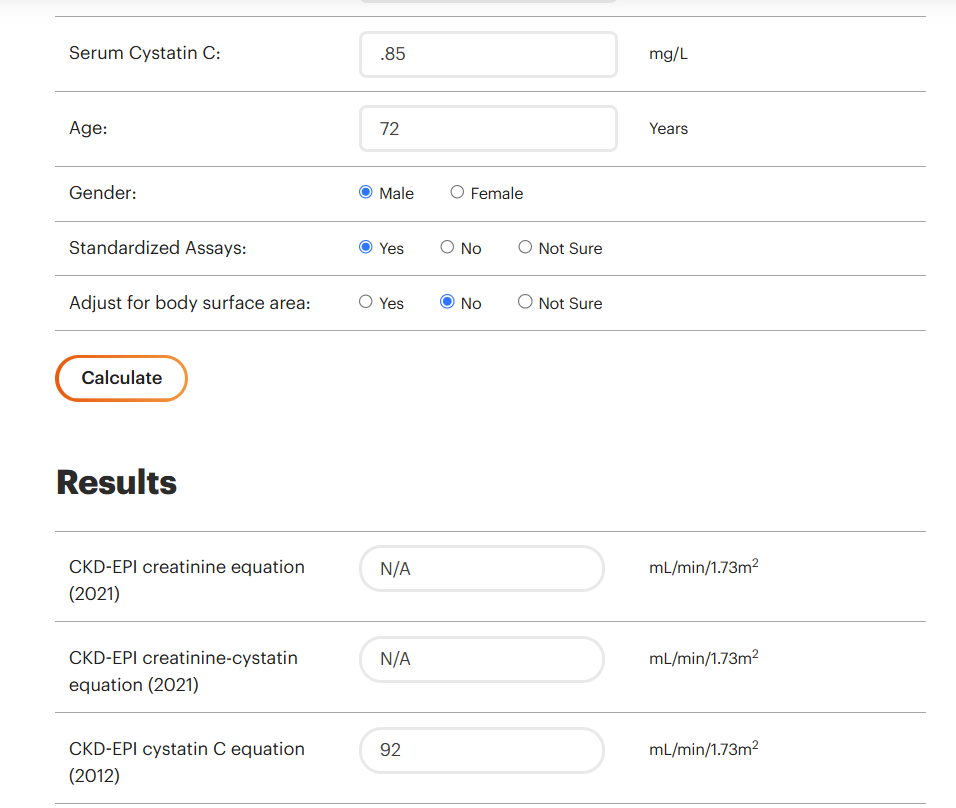Click the CKD-EPI creatinine equation result field

pos(482,568)
